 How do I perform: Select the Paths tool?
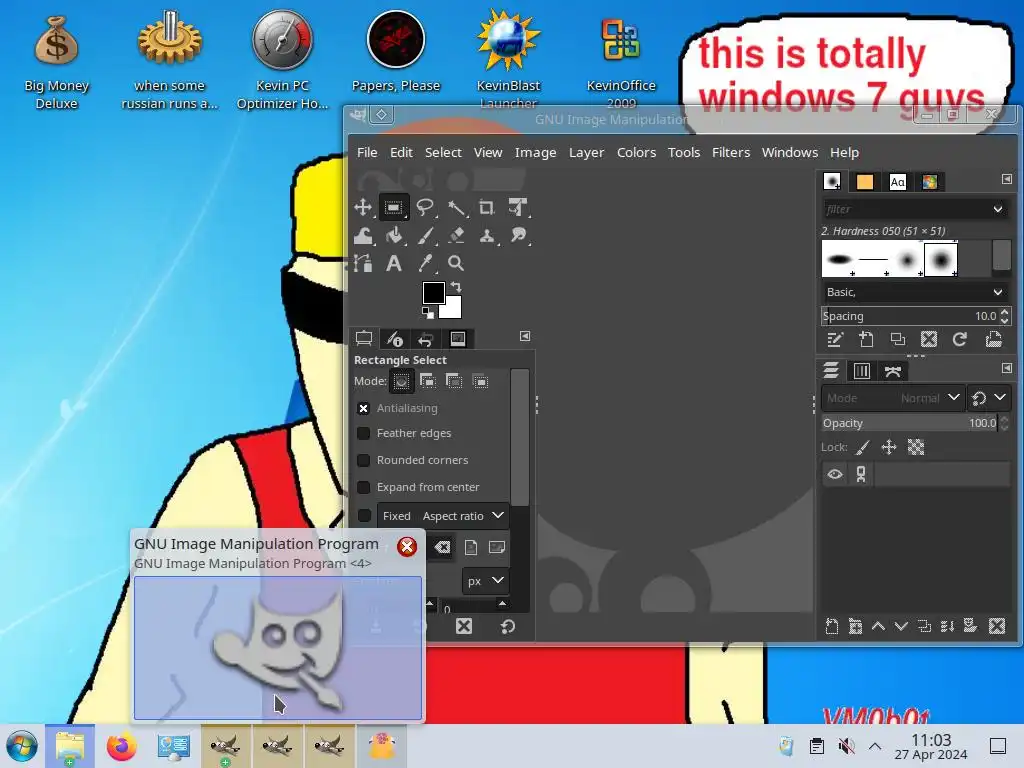pyautogui.click(x=363, y=263)
